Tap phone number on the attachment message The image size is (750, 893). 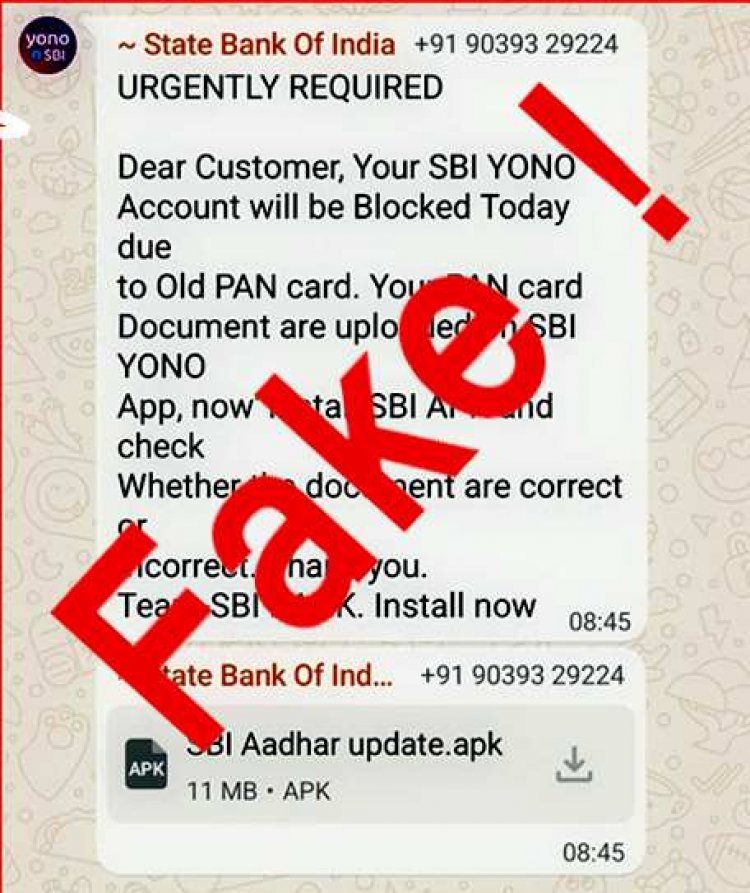pos(522,675)
